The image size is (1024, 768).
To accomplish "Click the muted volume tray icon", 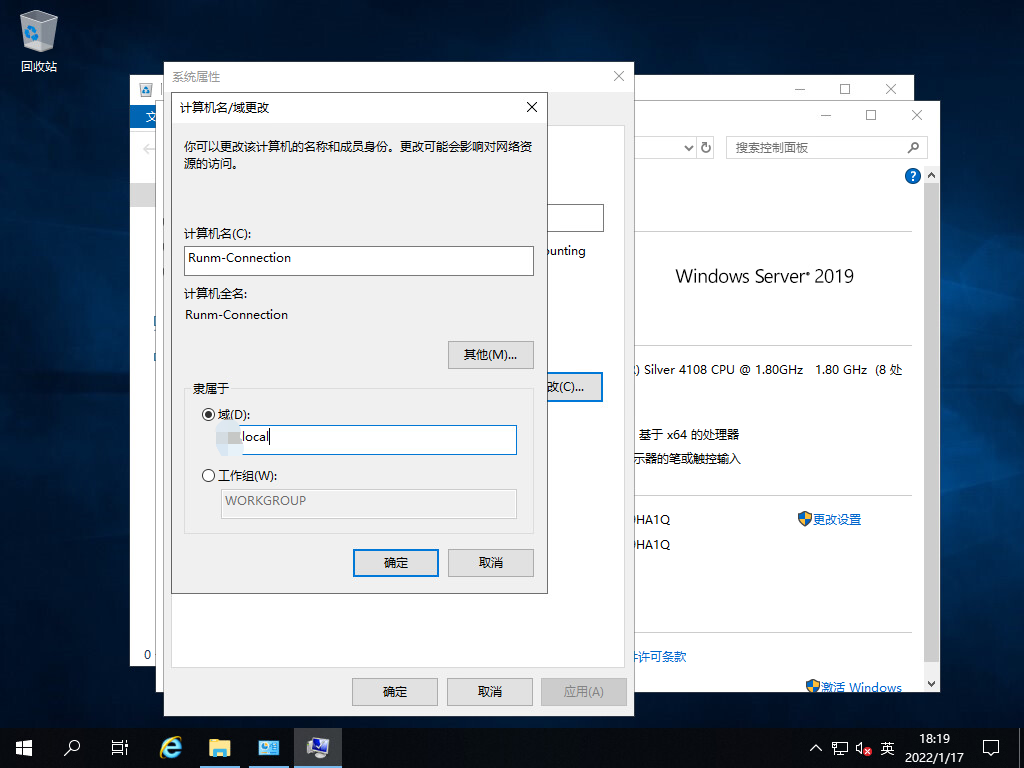I will pyautogui.click(x=863, y=748).
